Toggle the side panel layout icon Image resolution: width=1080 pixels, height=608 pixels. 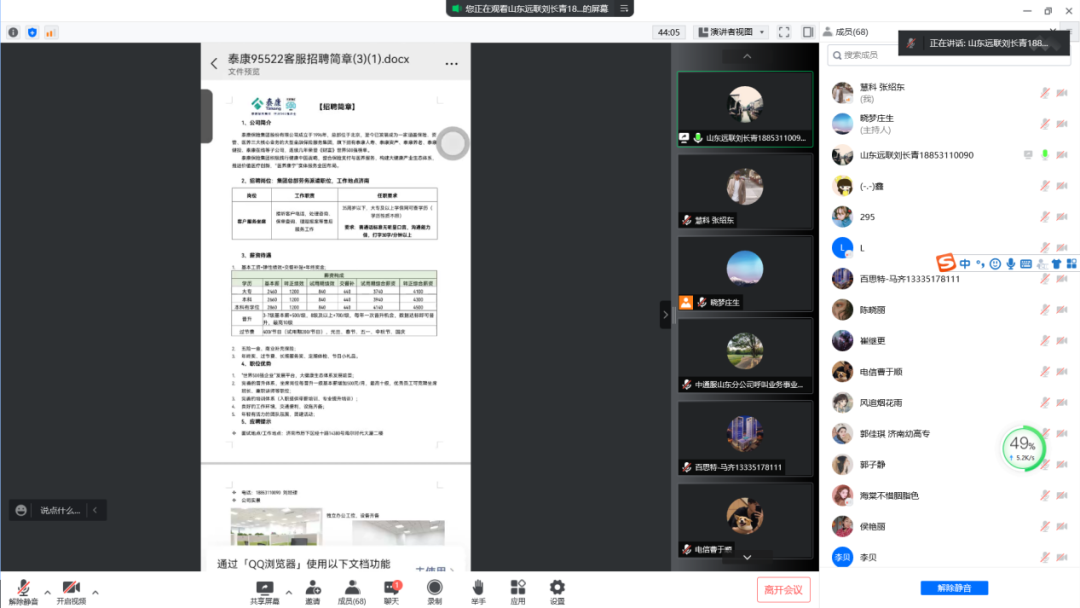coord(807,32)
